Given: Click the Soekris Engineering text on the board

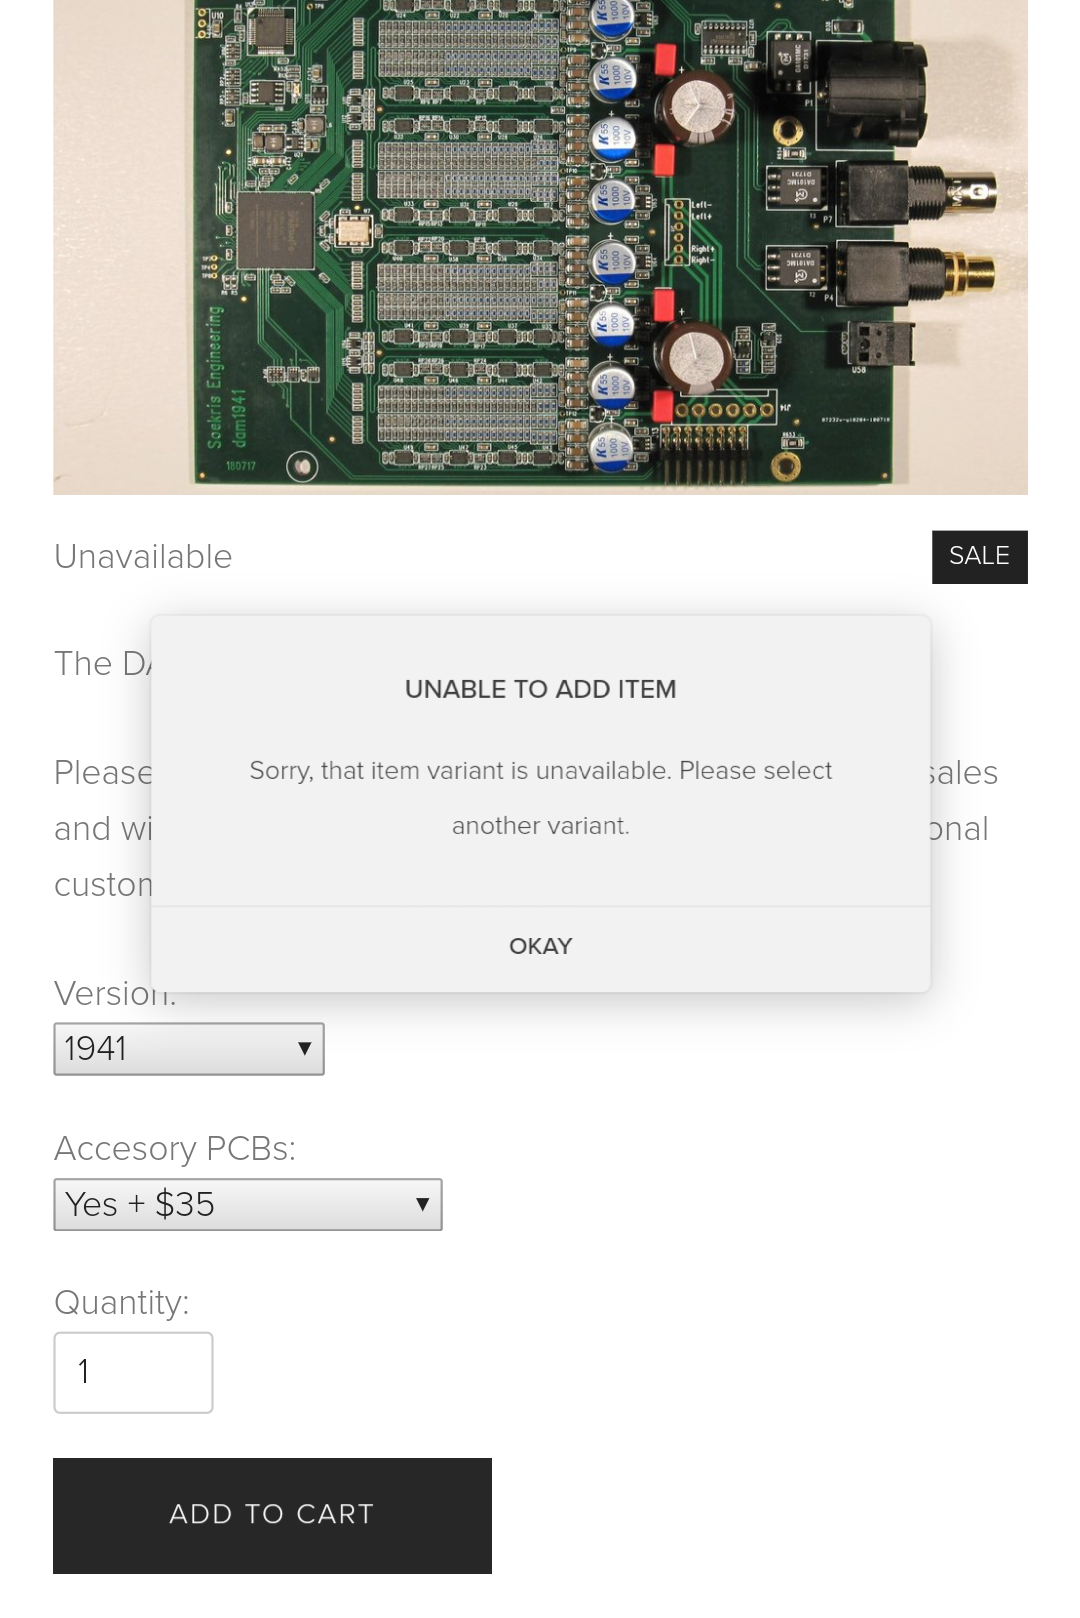Looking at the screenshot, I should pos(214,377).
